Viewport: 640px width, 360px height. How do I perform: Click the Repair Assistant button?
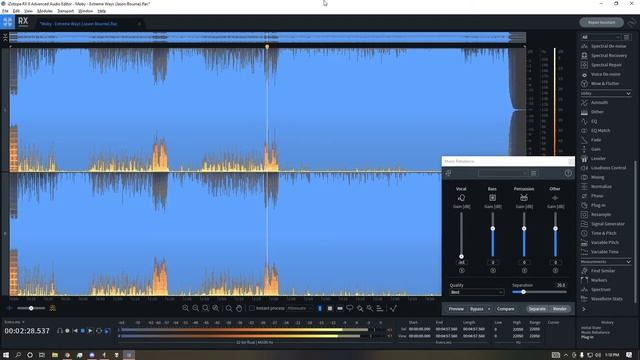click(601, 22)
